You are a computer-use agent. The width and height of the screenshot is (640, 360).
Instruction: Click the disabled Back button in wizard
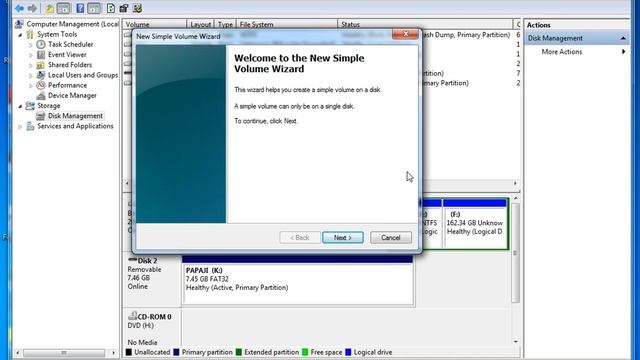pos(300,238)
